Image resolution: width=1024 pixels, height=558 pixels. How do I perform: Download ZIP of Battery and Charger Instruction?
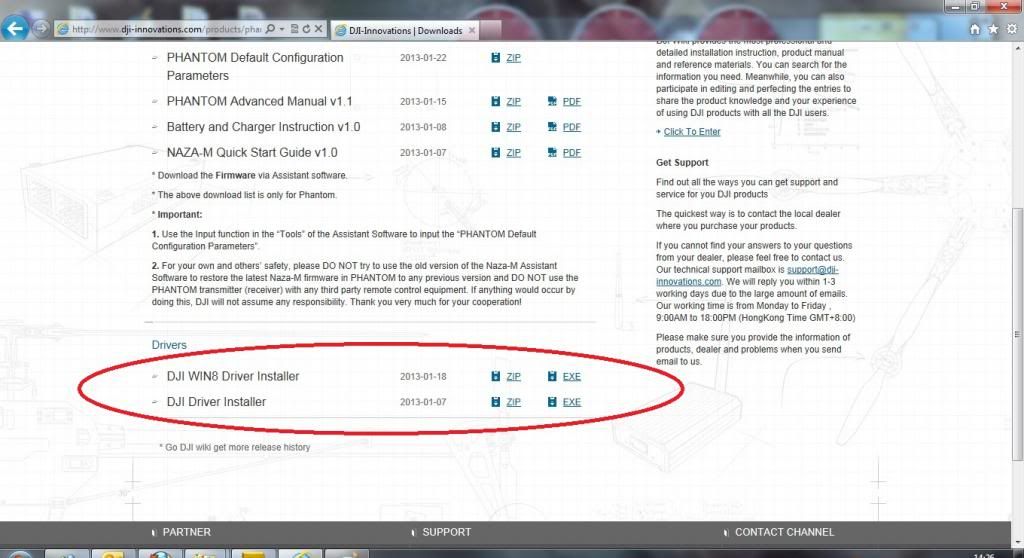pos(513,127)
